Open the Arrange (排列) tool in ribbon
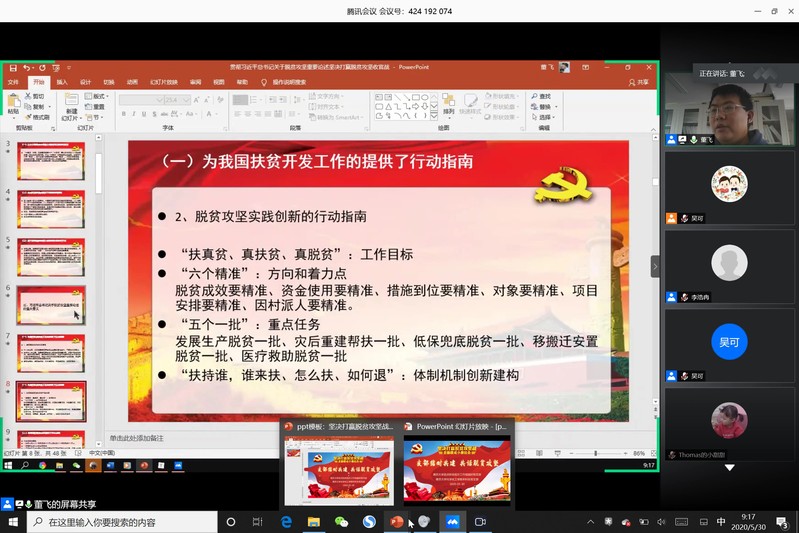Viewport: 799px width, 533px height. pyautogui.click(x=448, y=104)
